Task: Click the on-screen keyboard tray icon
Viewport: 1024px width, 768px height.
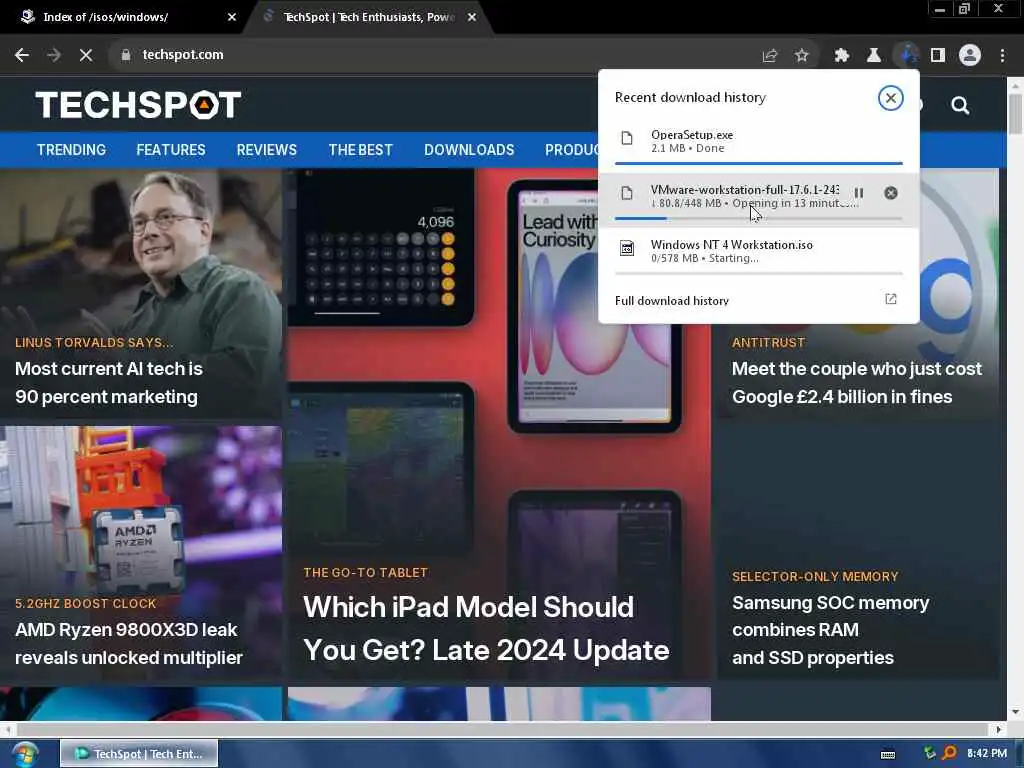Action: [x=888, y=754]
